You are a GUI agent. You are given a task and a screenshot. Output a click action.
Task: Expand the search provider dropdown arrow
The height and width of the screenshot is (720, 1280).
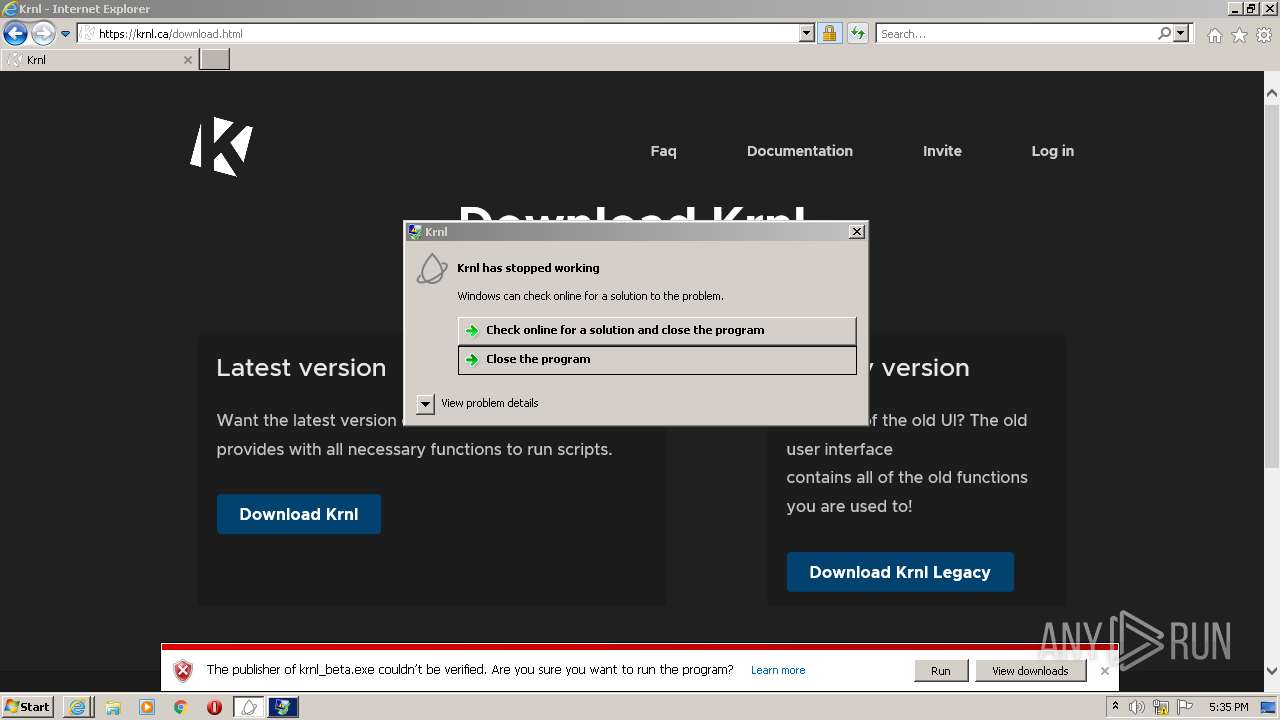click(x=1181, y=34)
